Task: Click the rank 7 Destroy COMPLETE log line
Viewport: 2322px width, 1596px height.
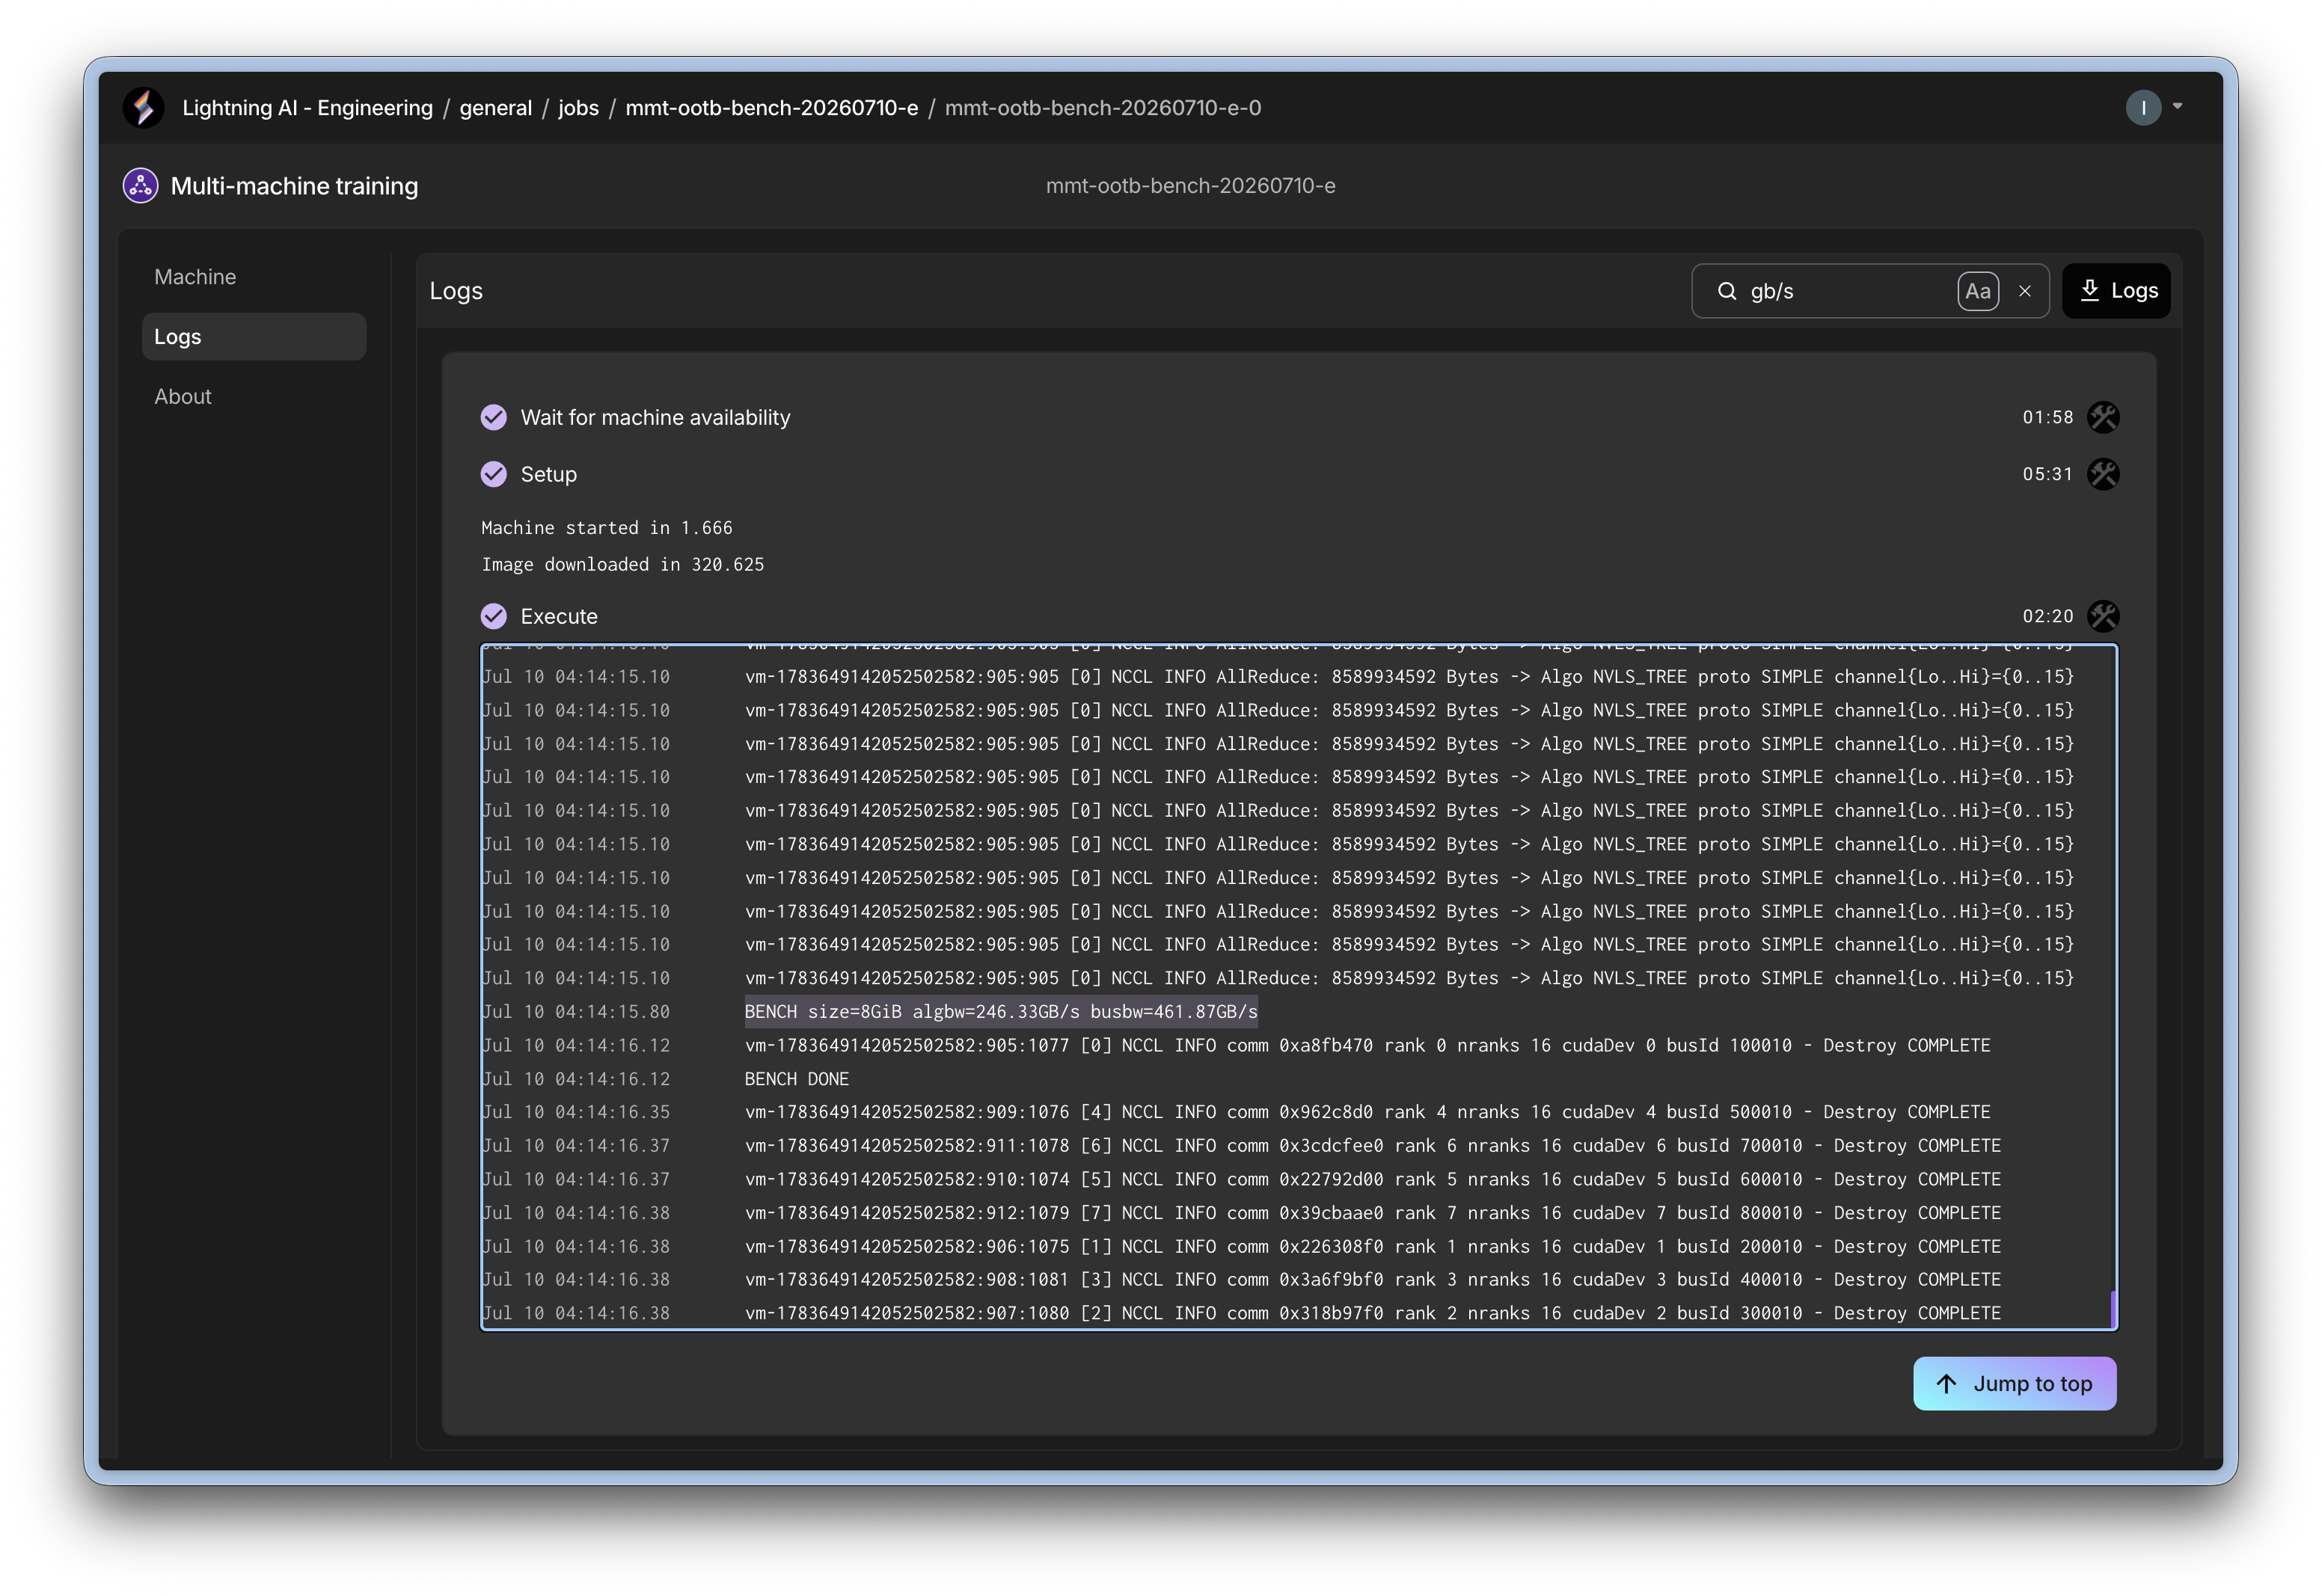Action: [x=1372, y=1213]
